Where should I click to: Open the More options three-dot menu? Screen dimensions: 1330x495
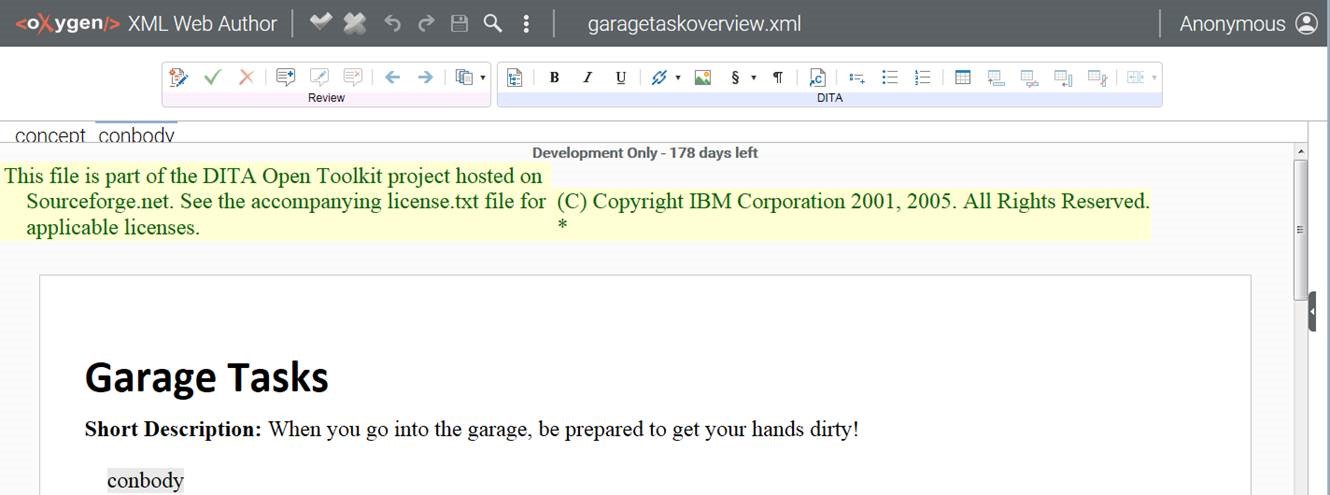(526, 23)
